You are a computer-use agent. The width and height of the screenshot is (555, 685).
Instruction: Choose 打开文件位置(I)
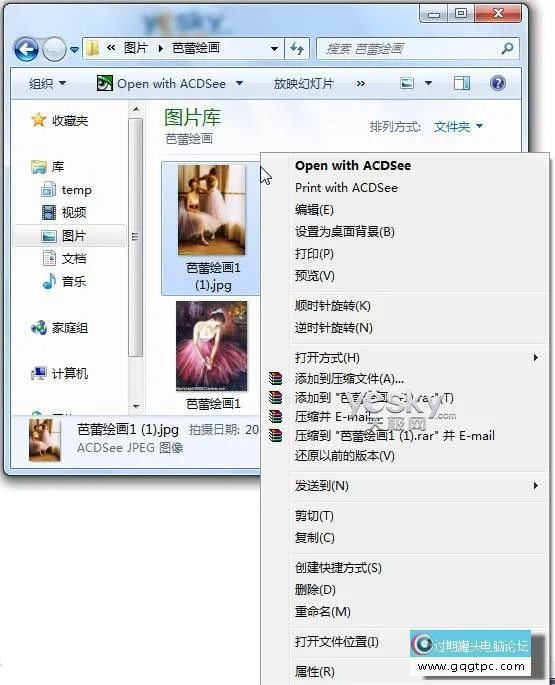tap(337, 642)
